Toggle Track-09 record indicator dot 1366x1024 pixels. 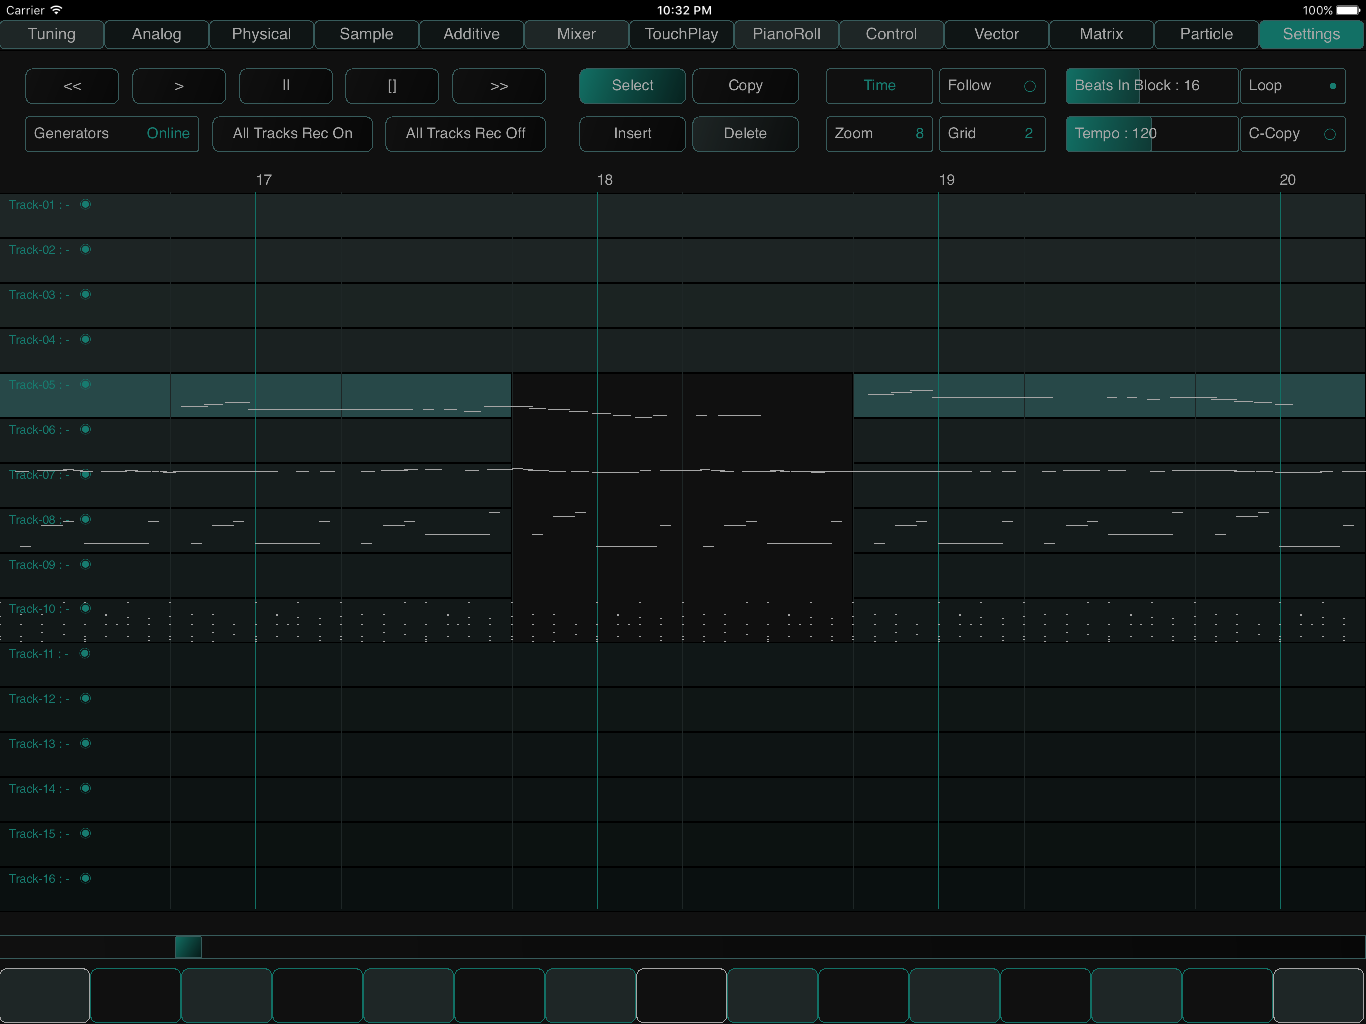(85, 564)
